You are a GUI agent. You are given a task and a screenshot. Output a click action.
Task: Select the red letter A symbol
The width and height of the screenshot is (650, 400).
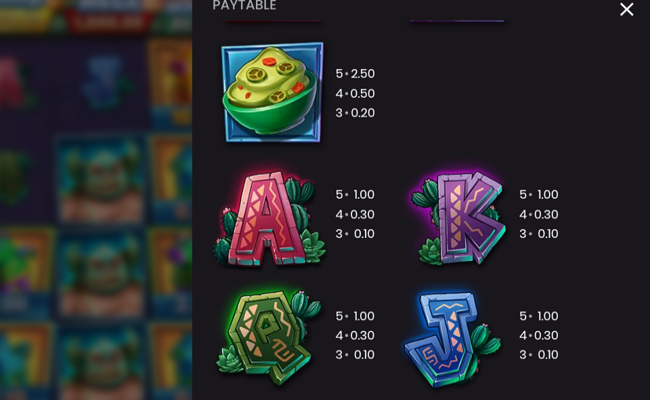269,218
